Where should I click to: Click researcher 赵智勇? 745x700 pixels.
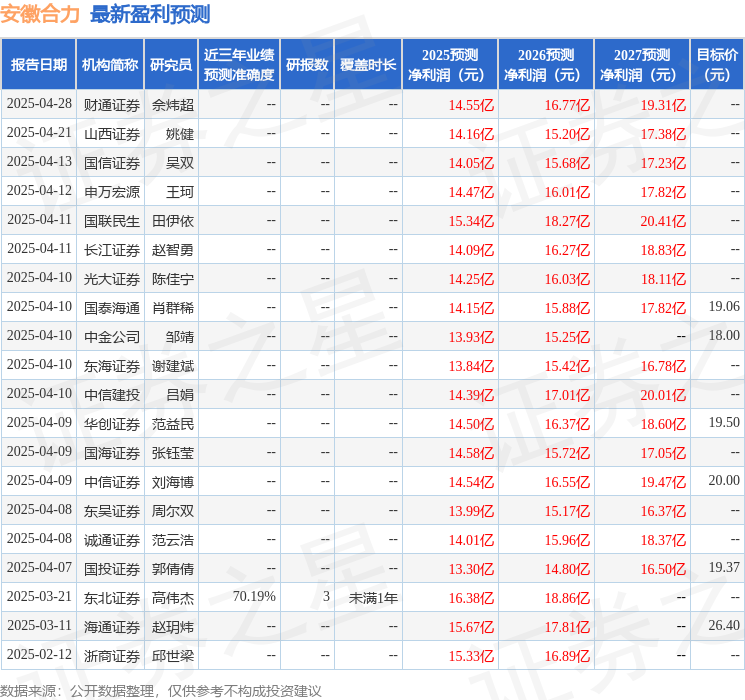172,250
